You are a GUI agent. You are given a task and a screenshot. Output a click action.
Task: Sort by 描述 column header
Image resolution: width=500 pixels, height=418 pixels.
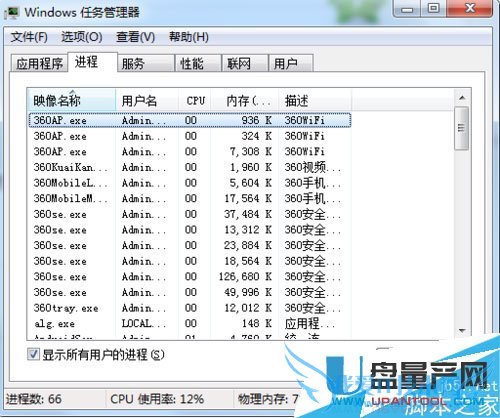[315, 100]
